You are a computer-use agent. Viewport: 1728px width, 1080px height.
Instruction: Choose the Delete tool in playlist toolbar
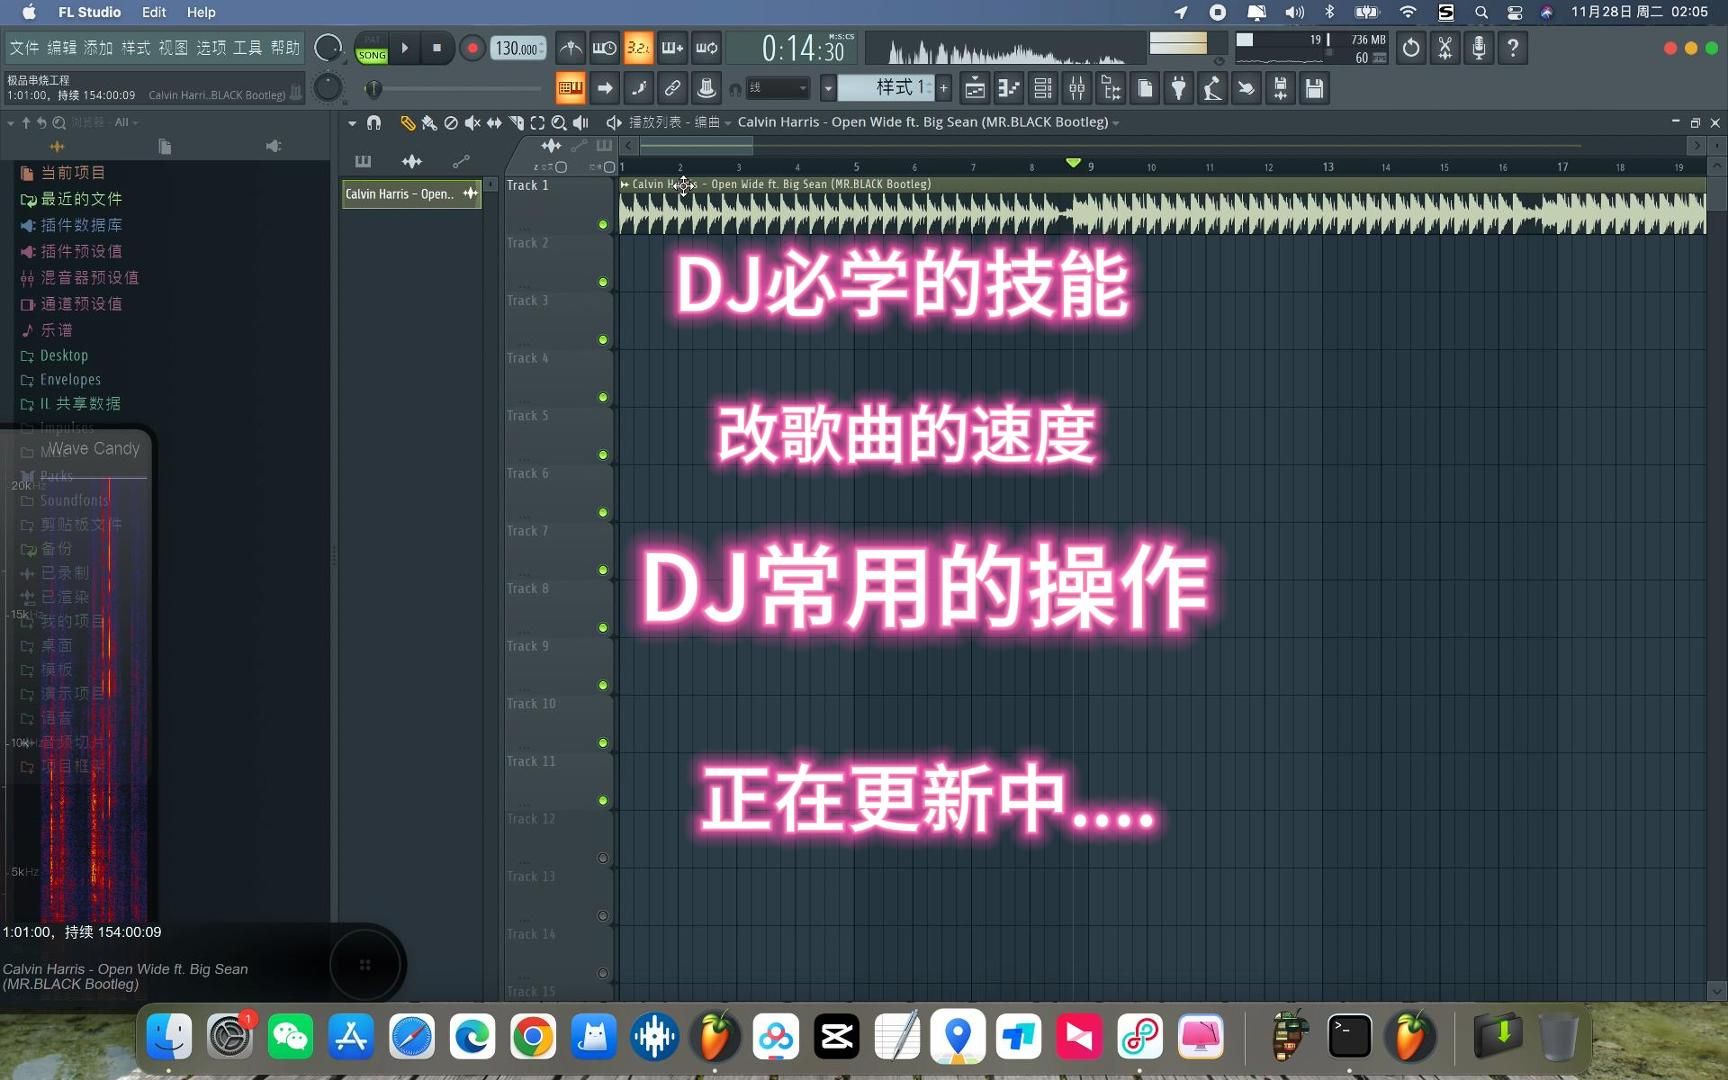[451, 122]
